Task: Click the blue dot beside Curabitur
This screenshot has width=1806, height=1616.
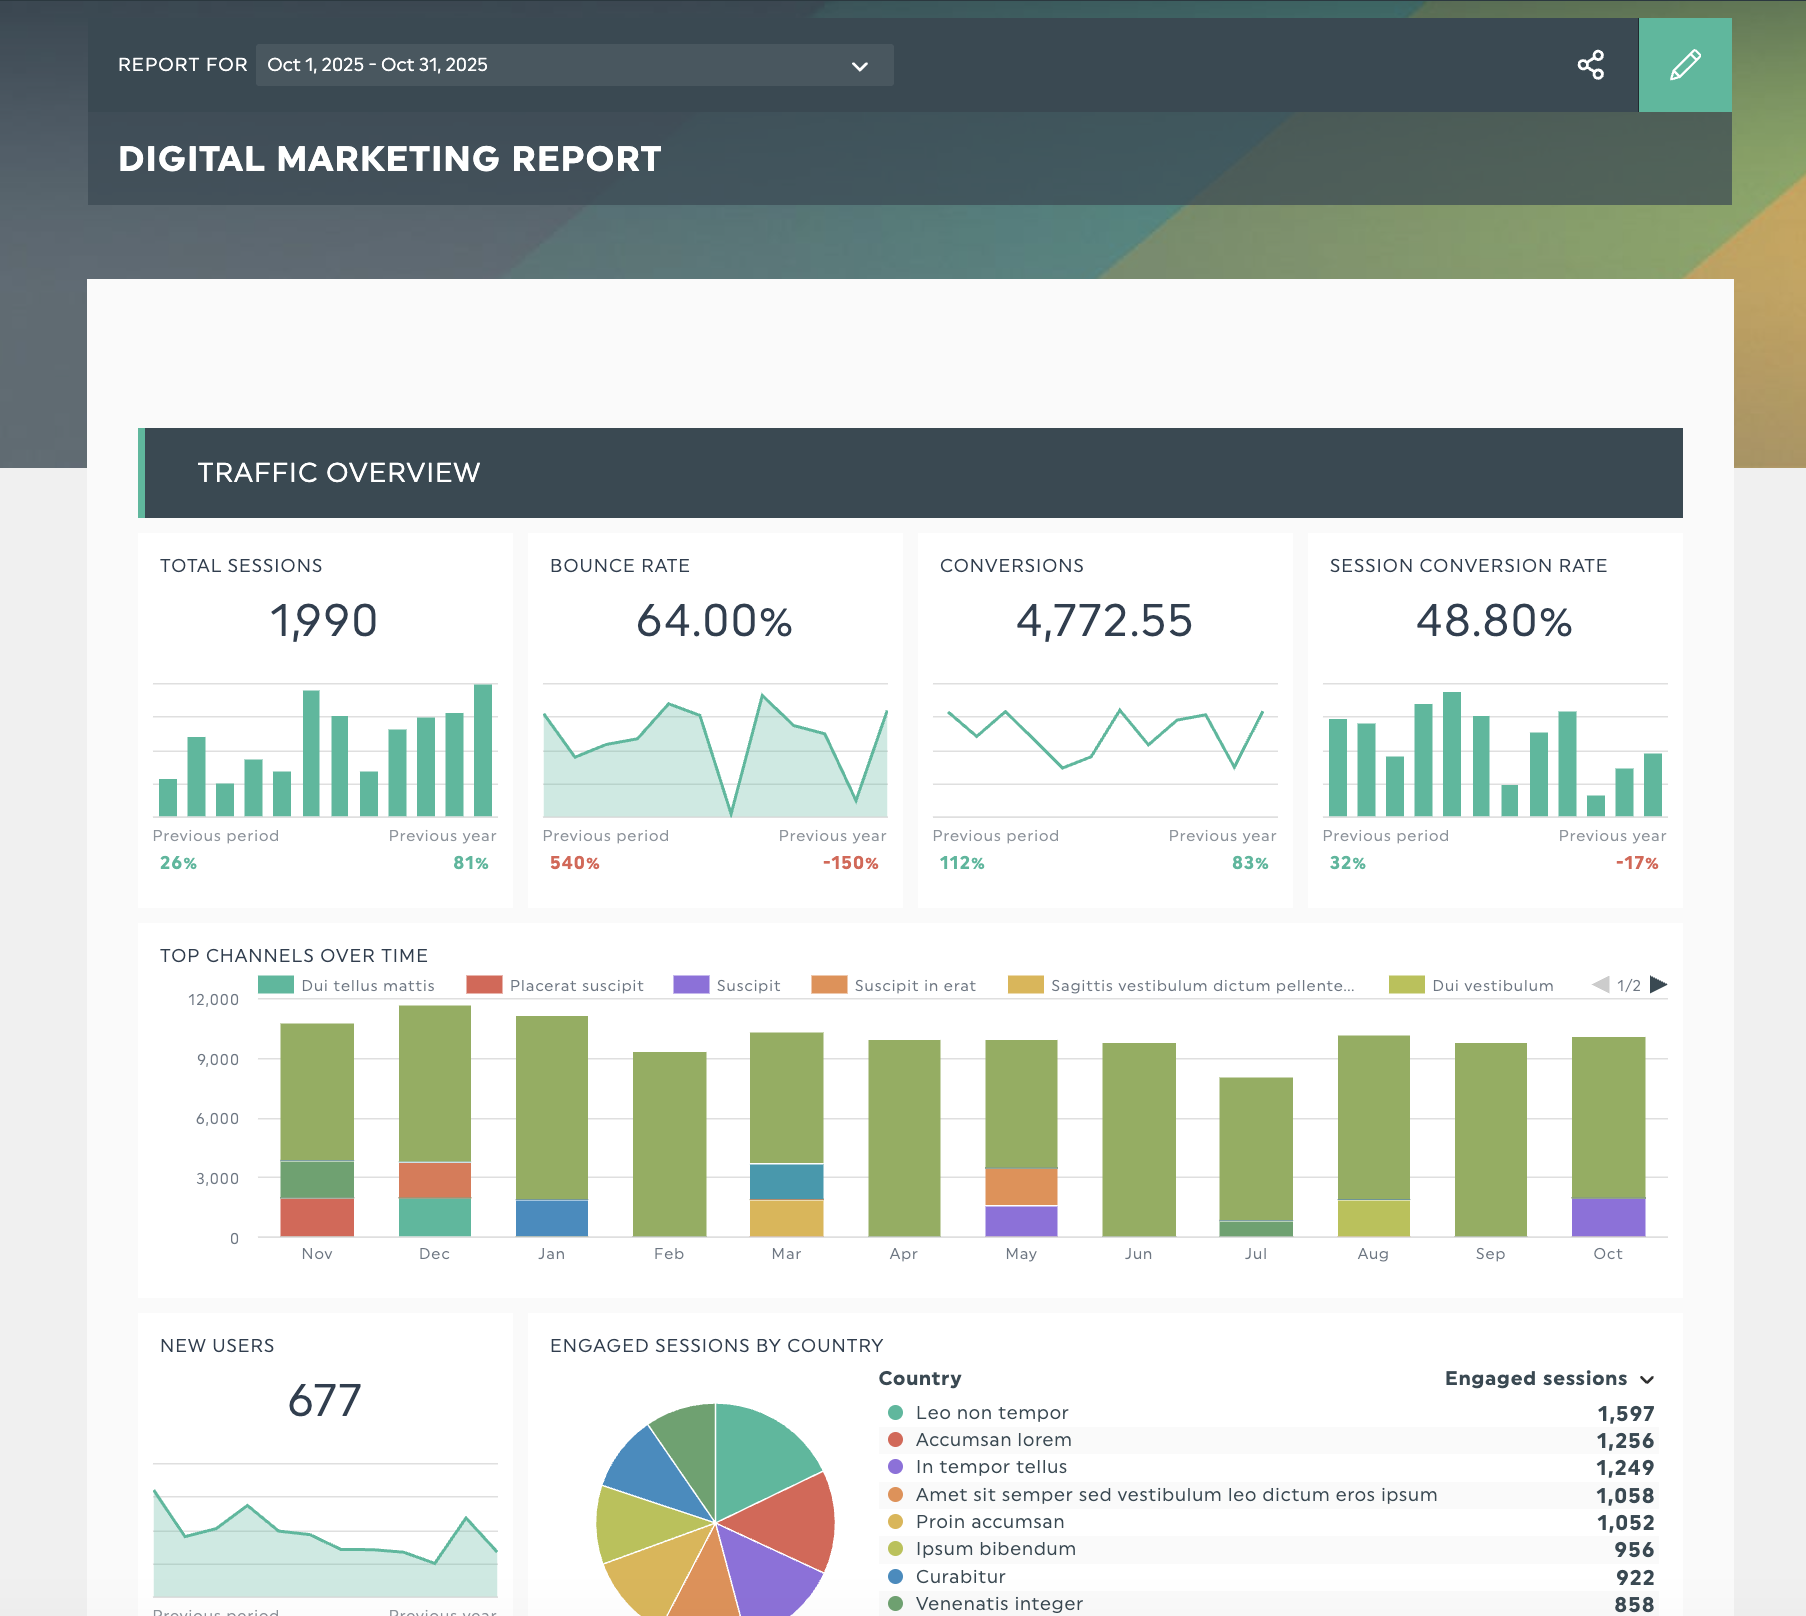Action: [894, 1576]
